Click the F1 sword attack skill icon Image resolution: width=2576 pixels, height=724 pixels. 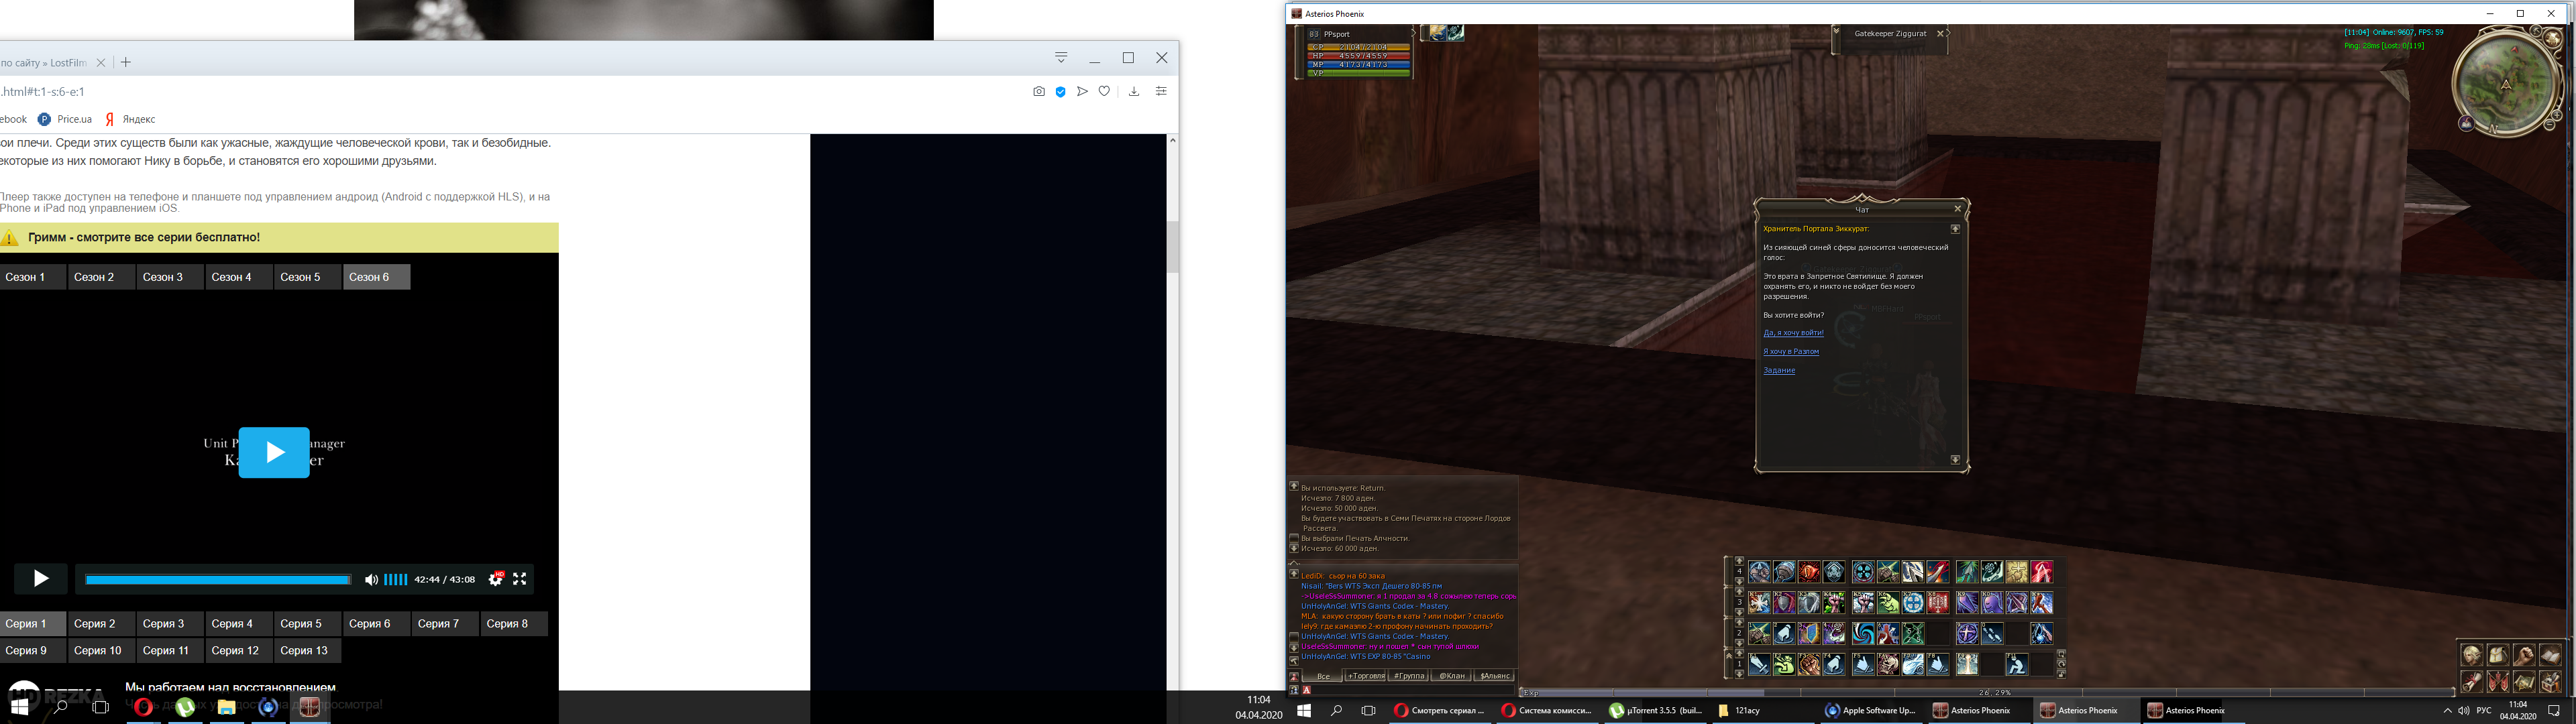(1759, 664)
